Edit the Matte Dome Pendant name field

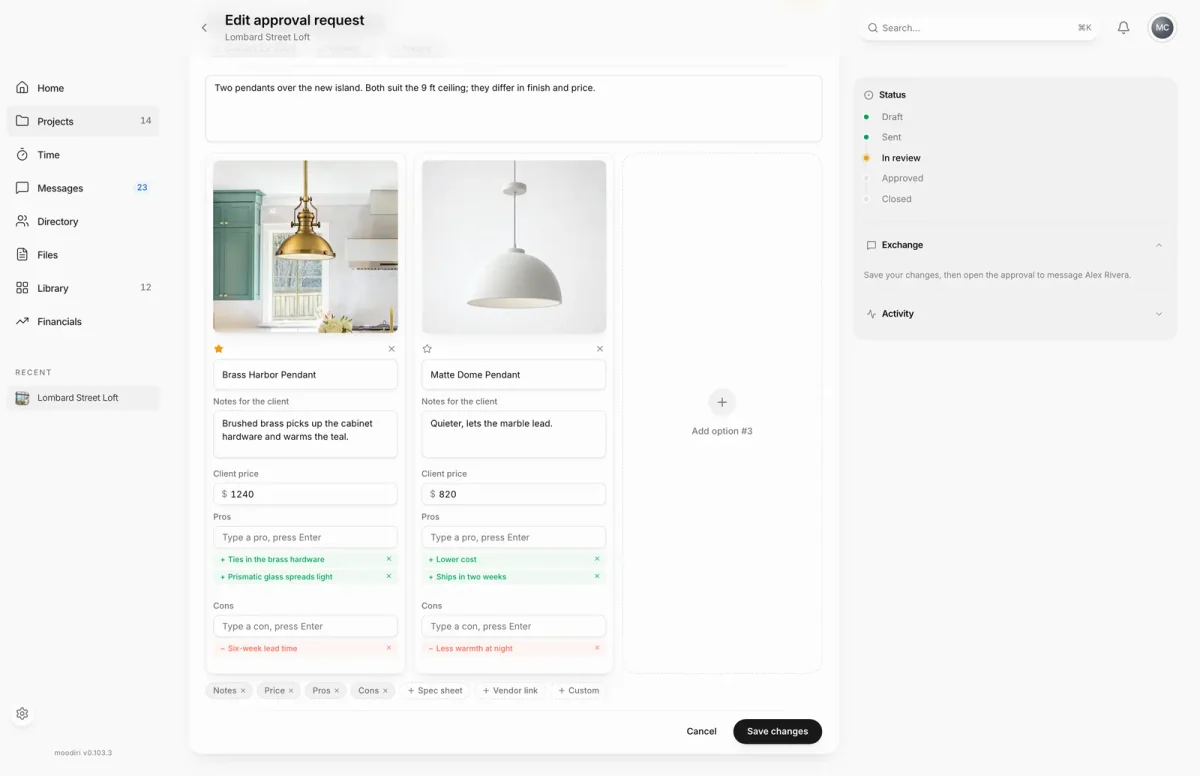pyautogui.click(x=514, y=375)
